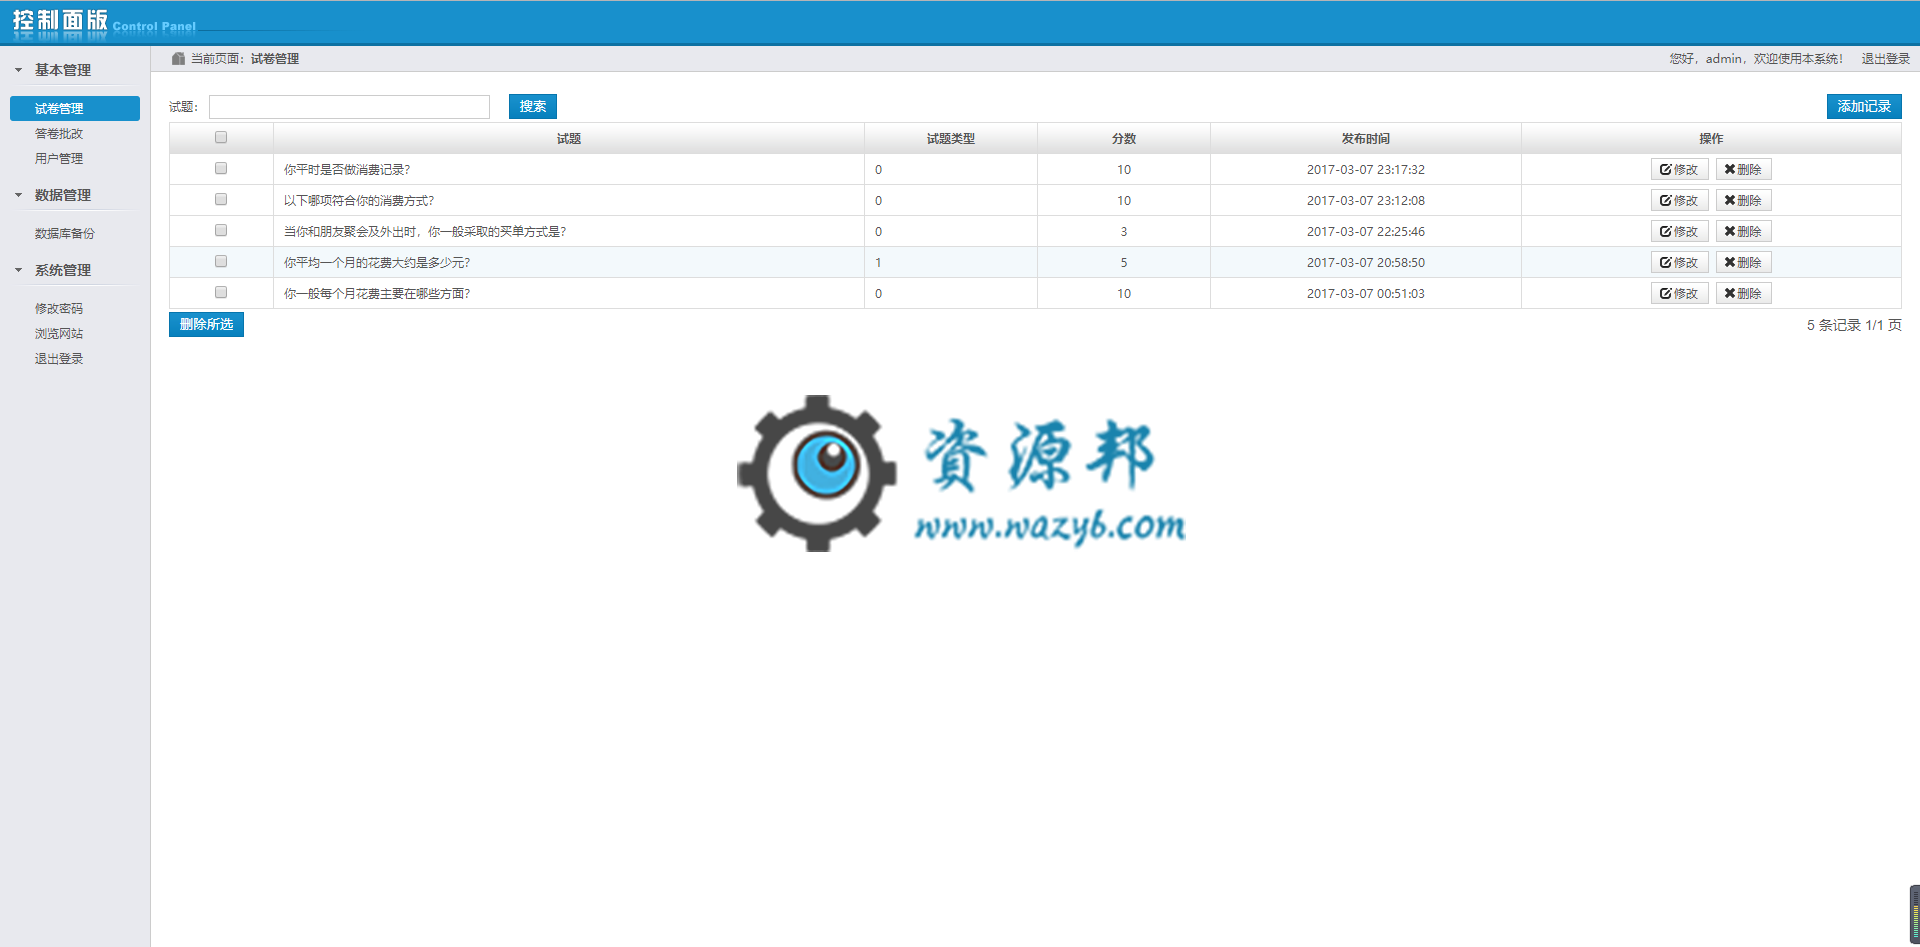This screenshot has width=1920, height=947.
Task: Click the 添加记录 button
Action: [1864, 107]
